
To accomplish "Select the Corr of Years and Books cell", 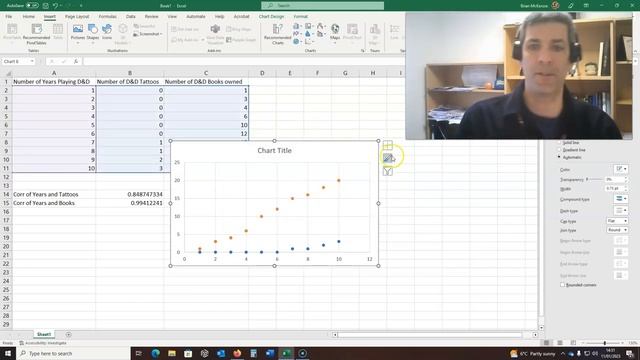I will (x=54, y=203).
